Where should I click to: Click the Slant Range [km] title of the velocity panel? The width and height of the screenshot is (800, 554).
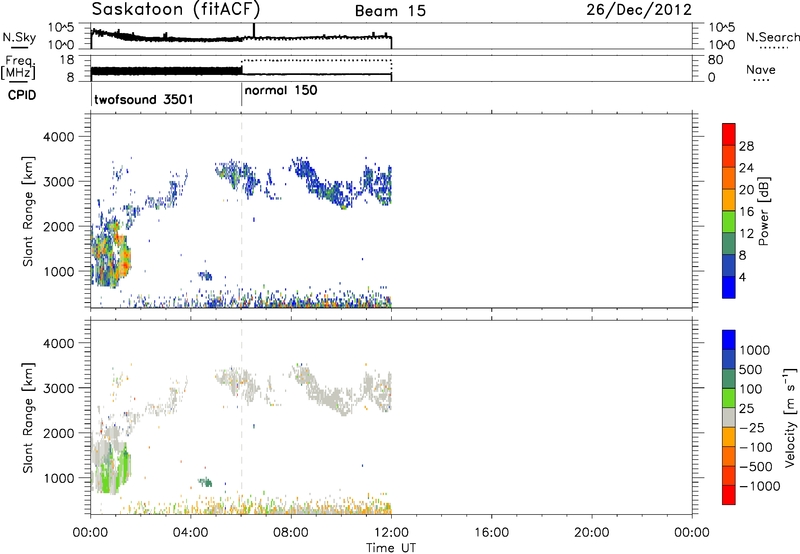point(28,418)
